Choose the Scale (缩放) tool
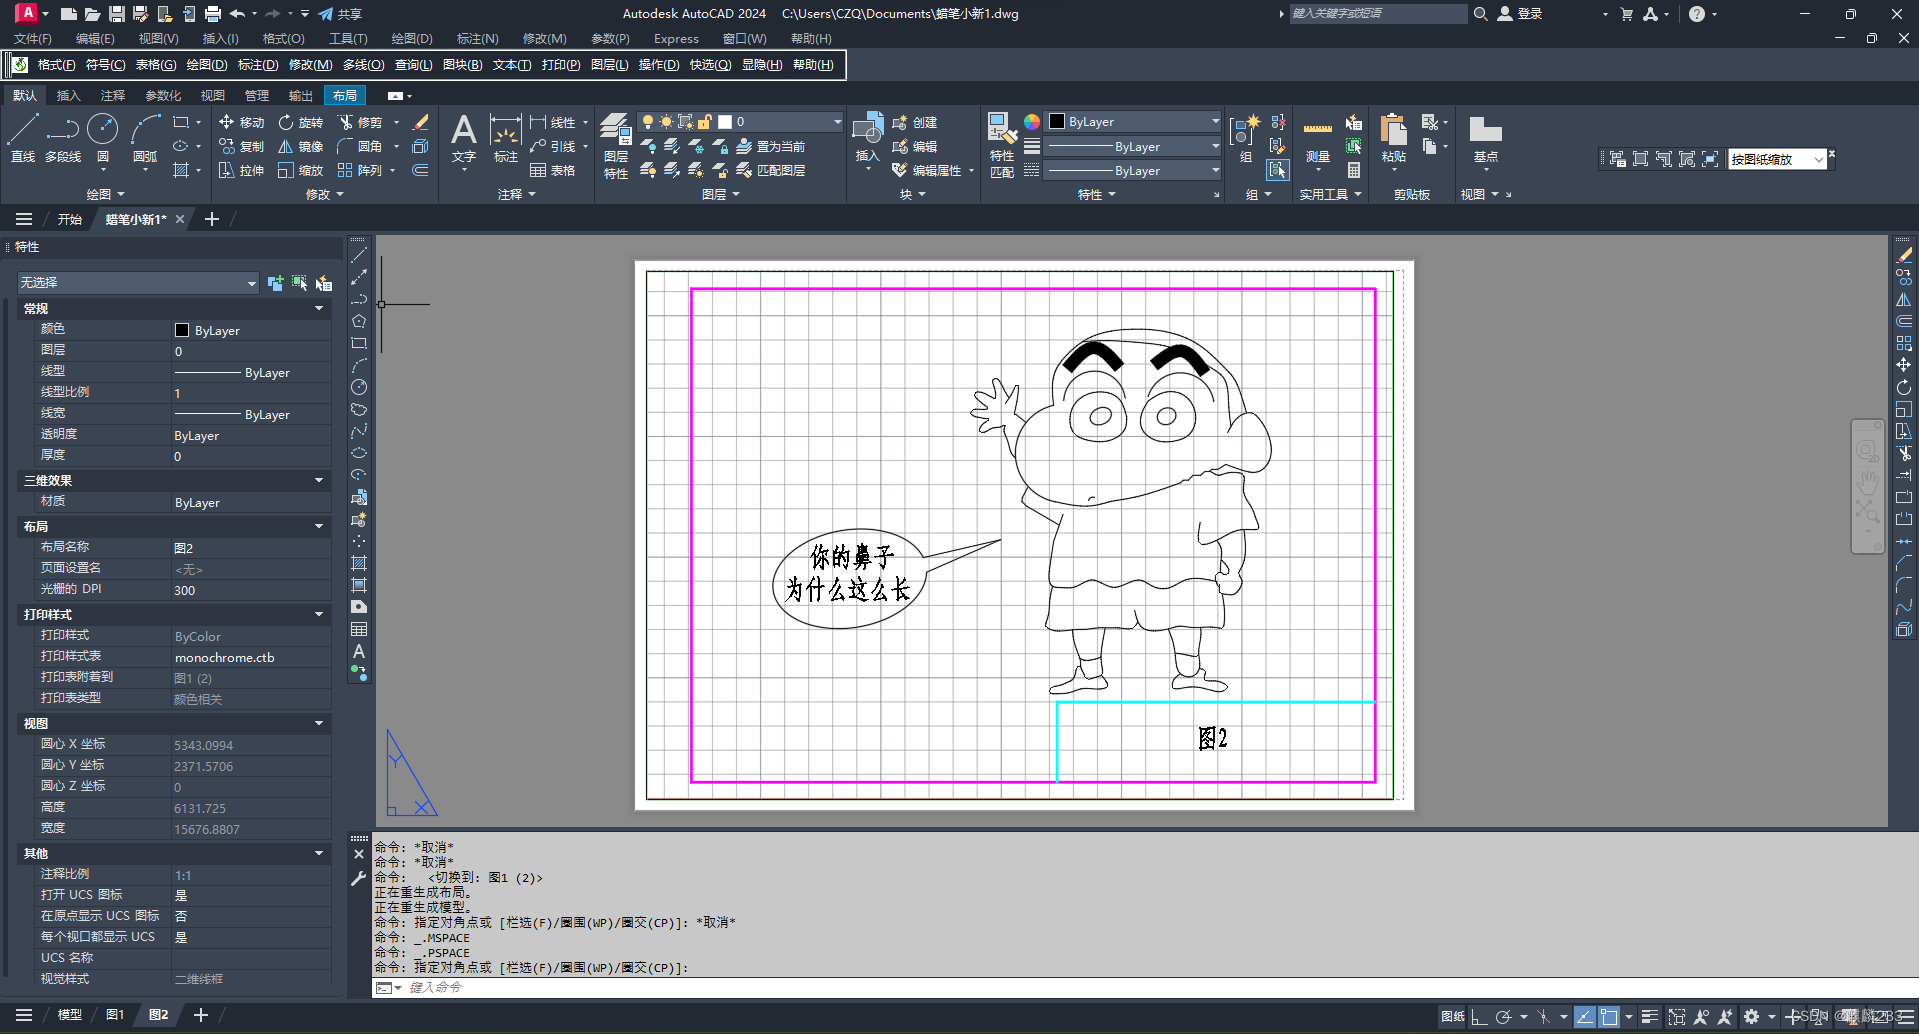The width and height of the screenshot is (1919, 1034). 301,170
